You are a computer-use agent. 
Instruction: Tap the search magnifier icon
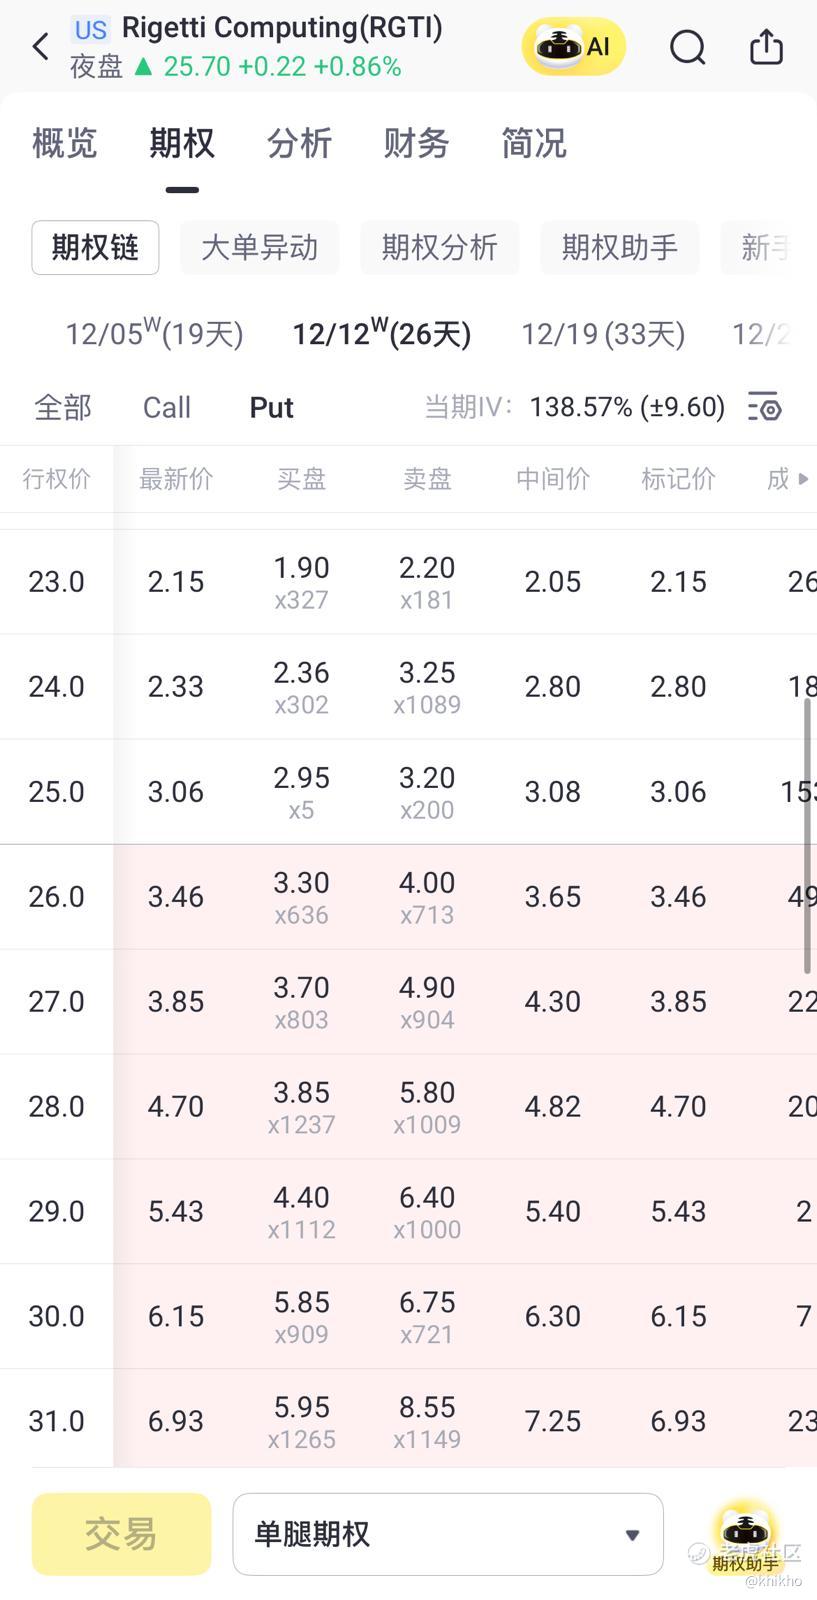(x=687, y=46)
